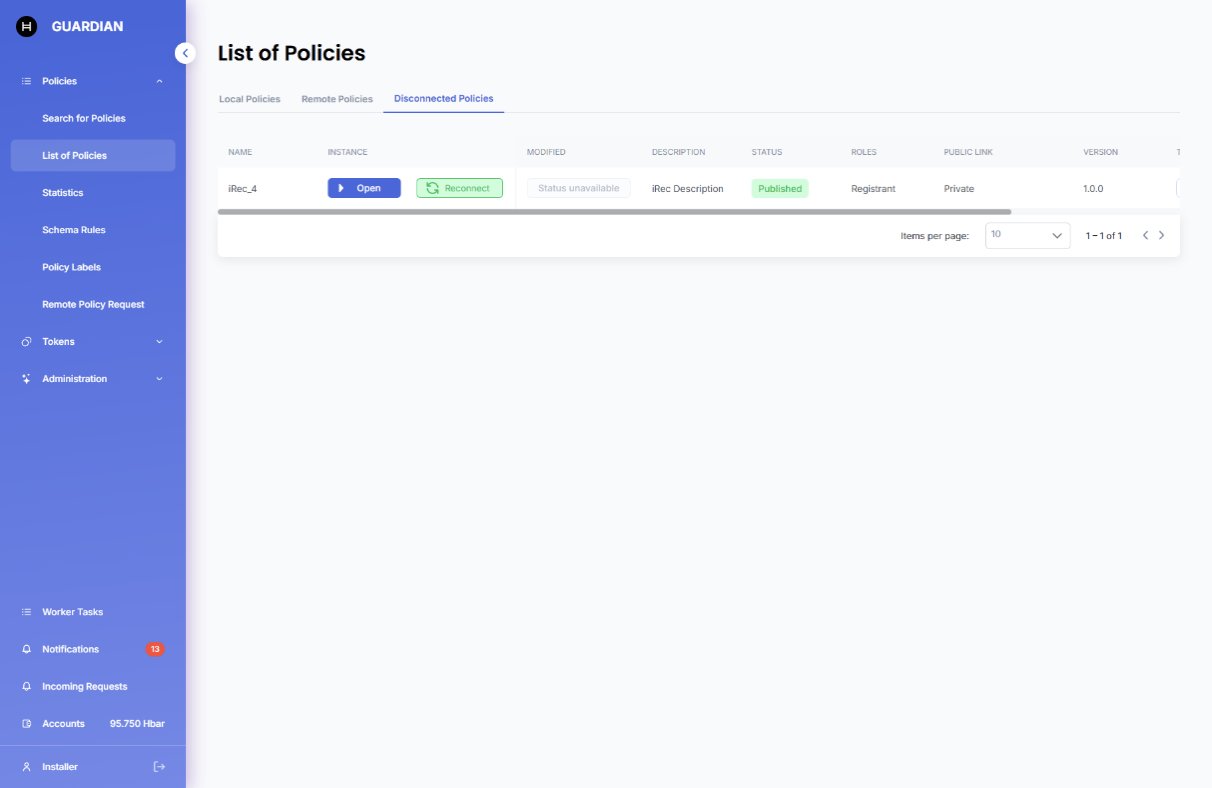The width and height of the screenshot is (1212, 788).
Task: Click the Notifications bell icon
Action: [x=27, y=649]
